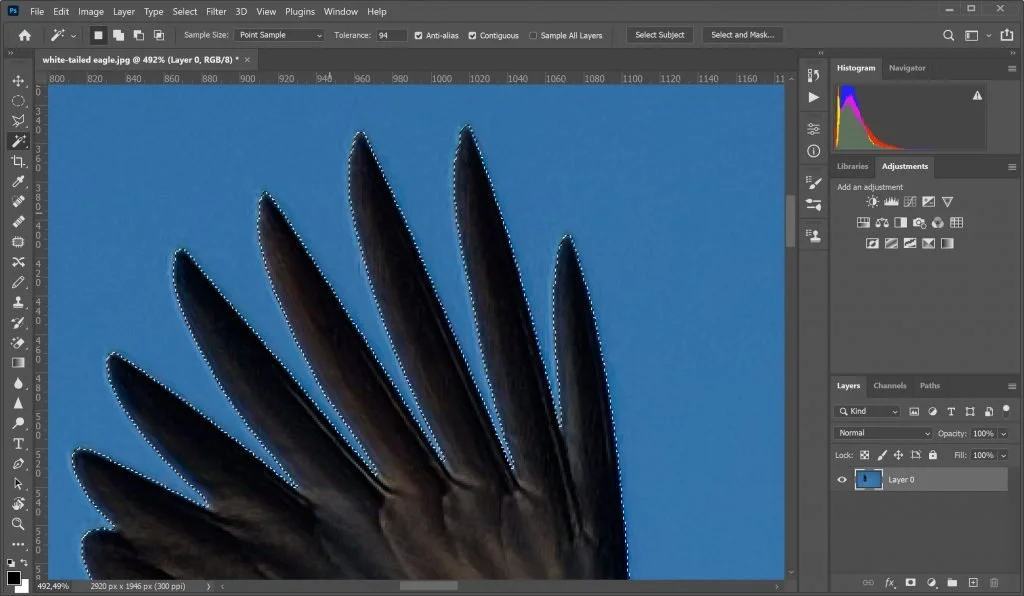Hide Layer 0 with the eye toggle
The image size is (1024, 596).
tap(842, 479)
